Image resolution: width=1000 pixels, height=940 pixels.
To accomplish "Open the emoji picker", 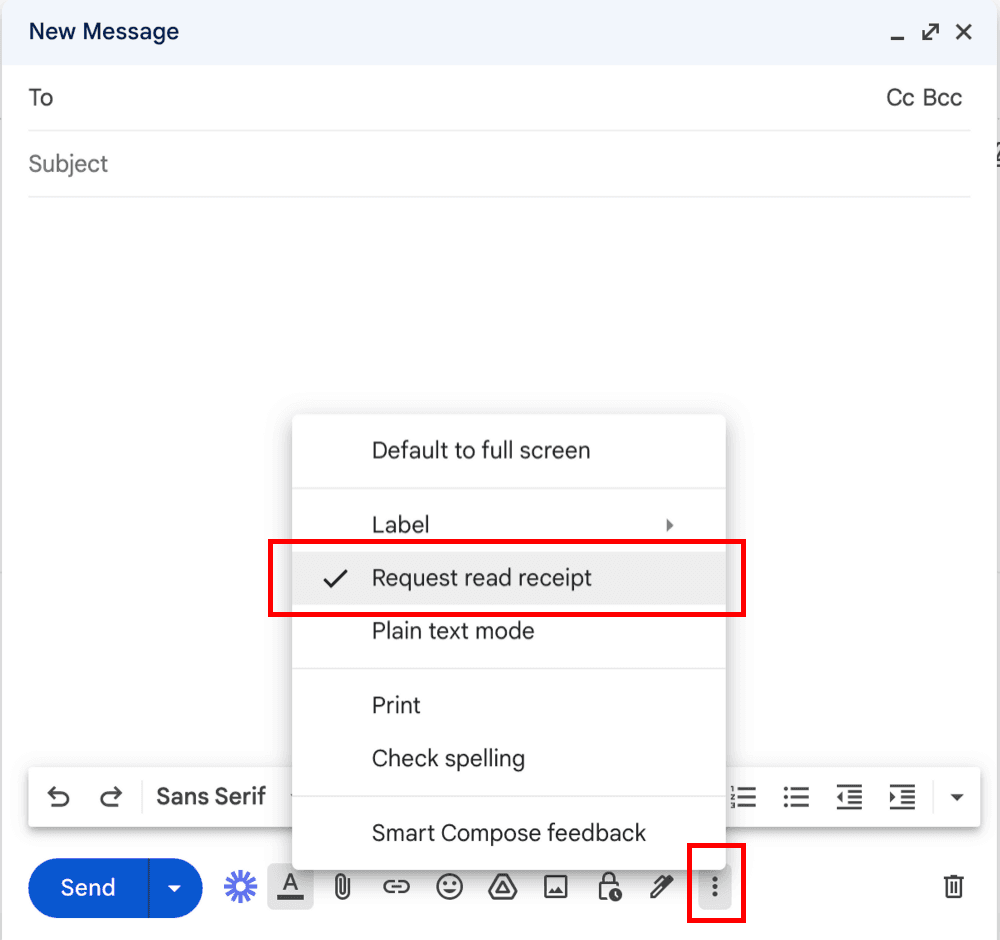I will [x=449, y=887].
